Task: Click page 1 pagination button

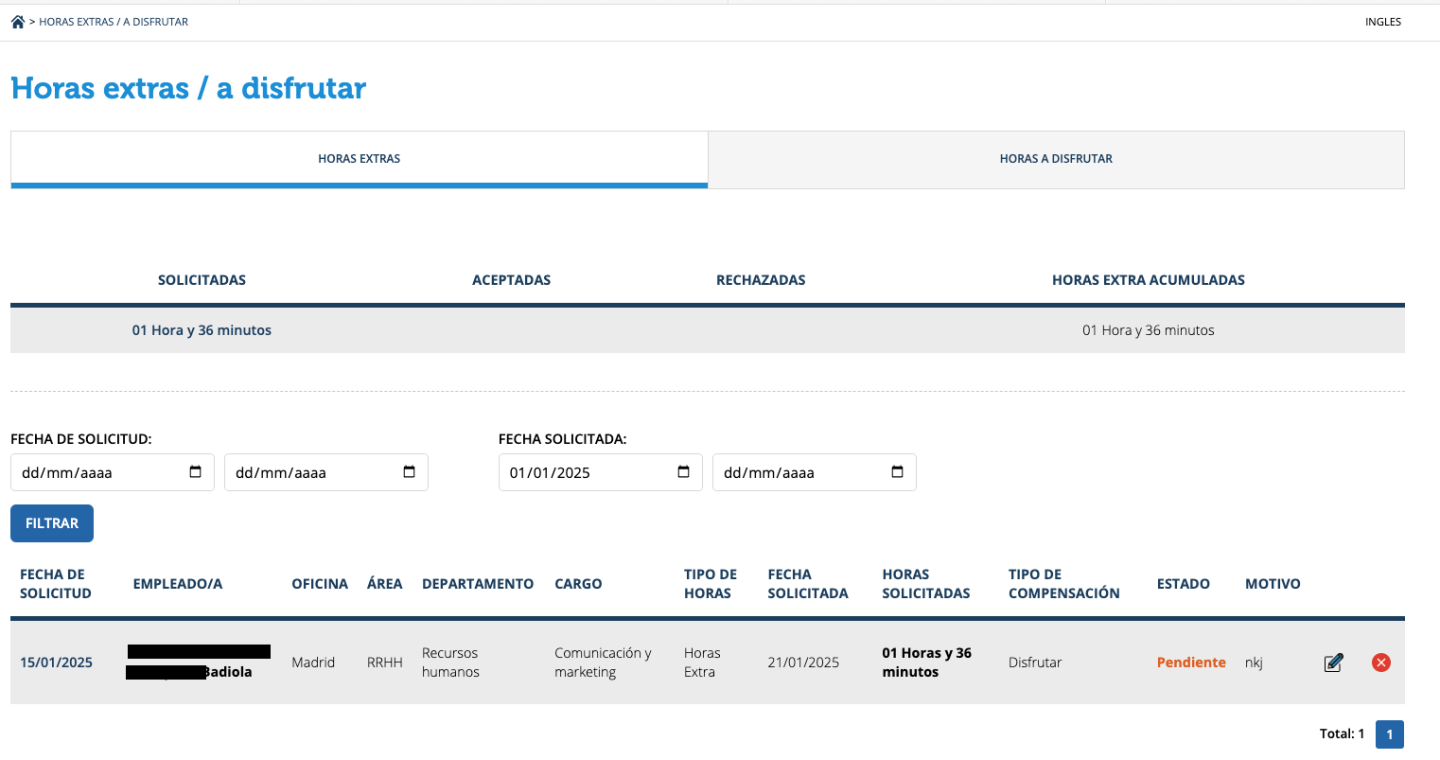Action: (1389, 734)
